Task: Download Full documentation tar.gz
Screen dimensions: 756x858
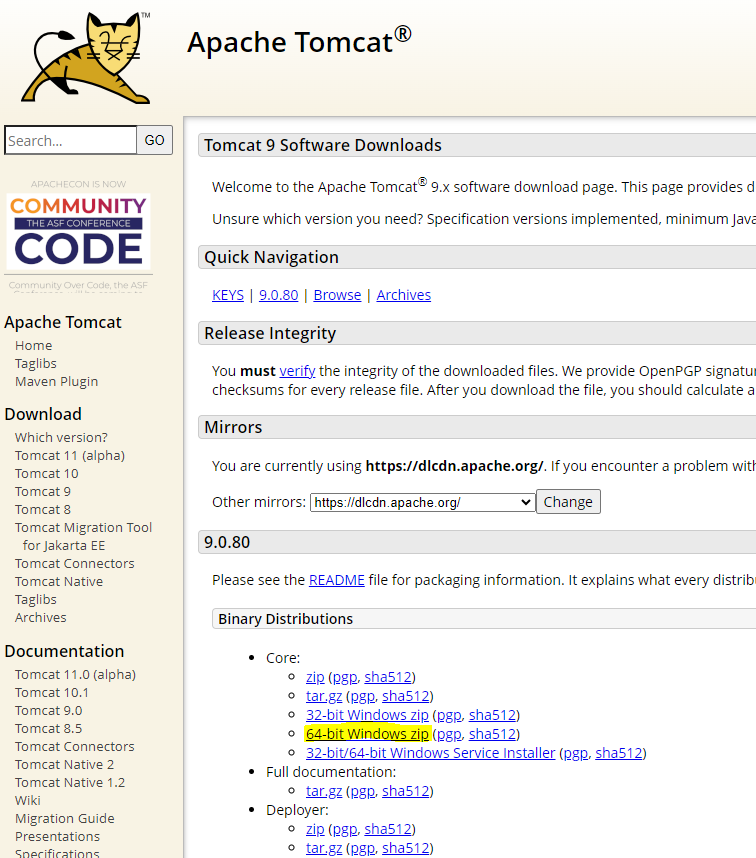Action: pos(324,791)
